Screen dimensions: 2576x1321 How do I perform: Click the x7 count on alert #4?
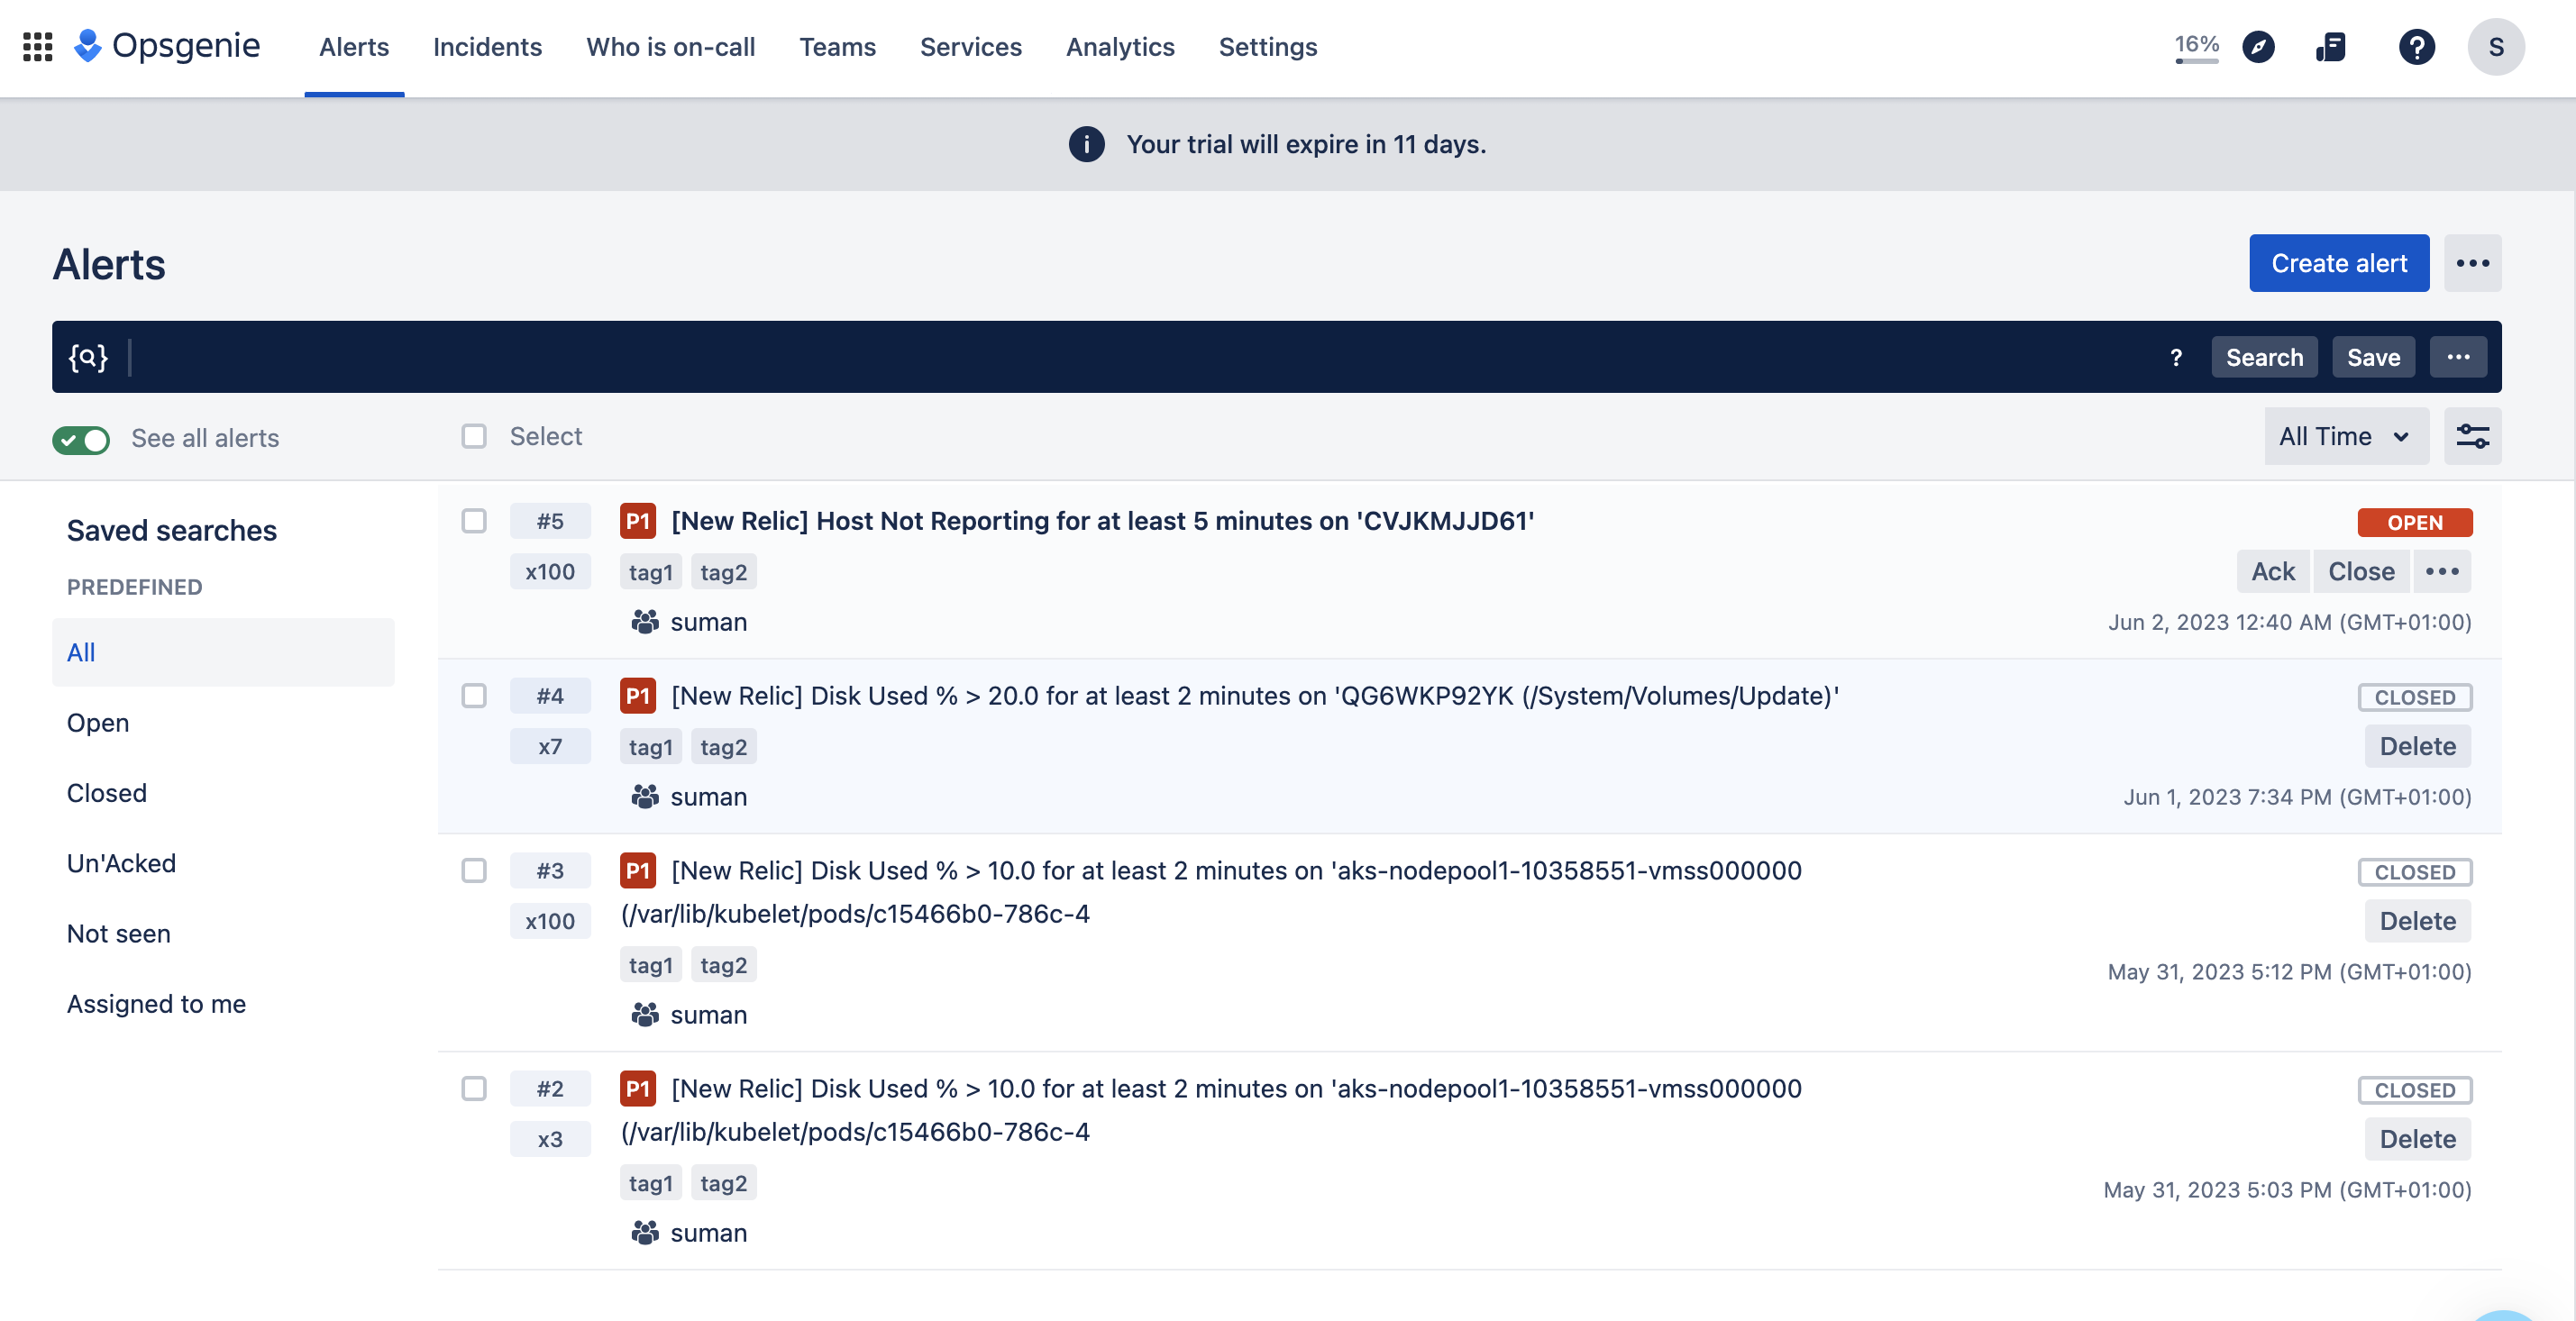(x=550, y=747)
